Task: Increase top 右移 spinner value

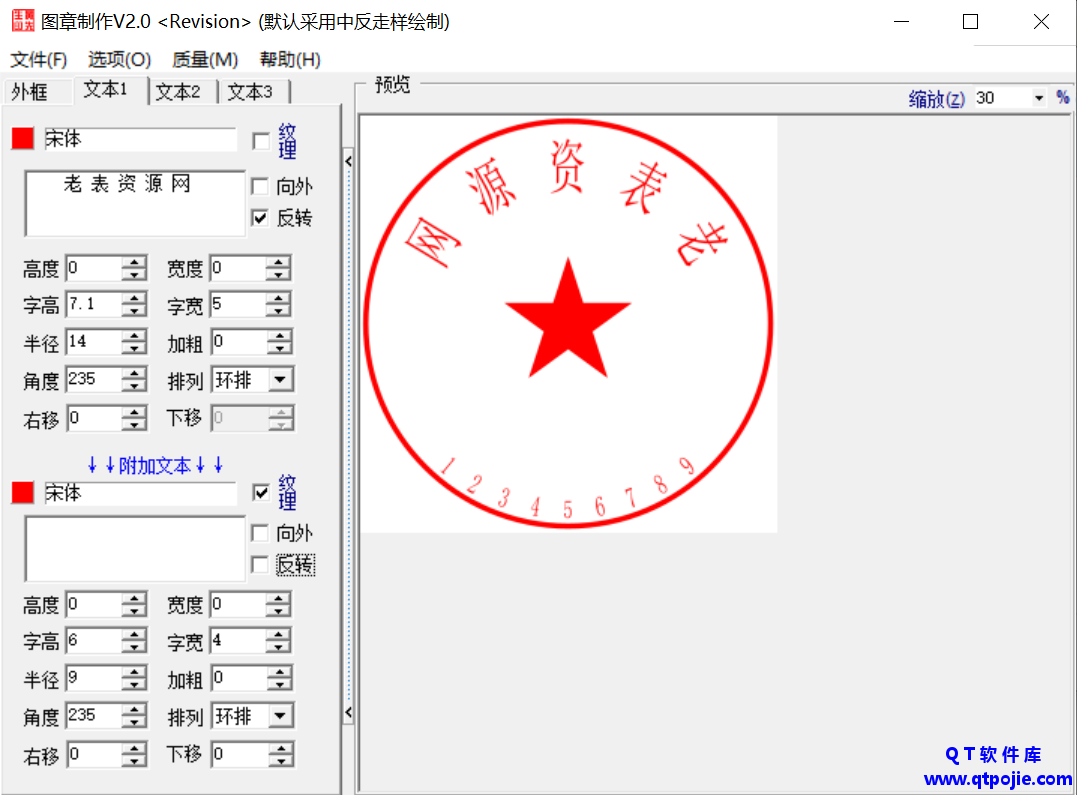Action: point(134,412)
